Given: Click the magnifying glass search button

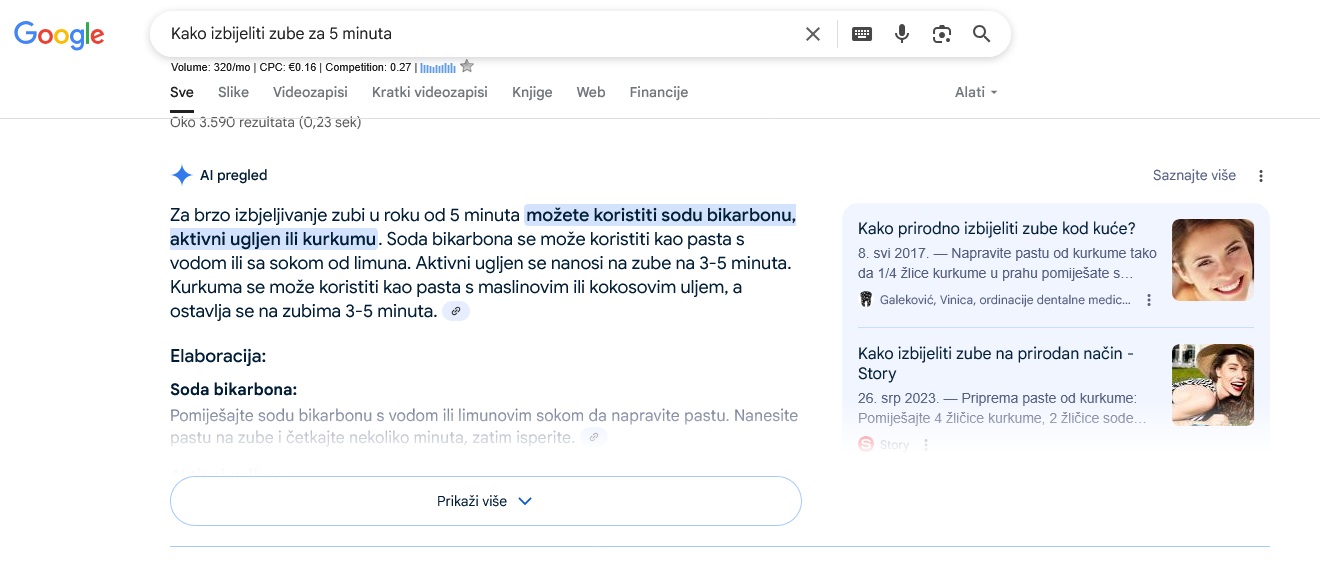Looking at the screenshot, I should point(981,34).
